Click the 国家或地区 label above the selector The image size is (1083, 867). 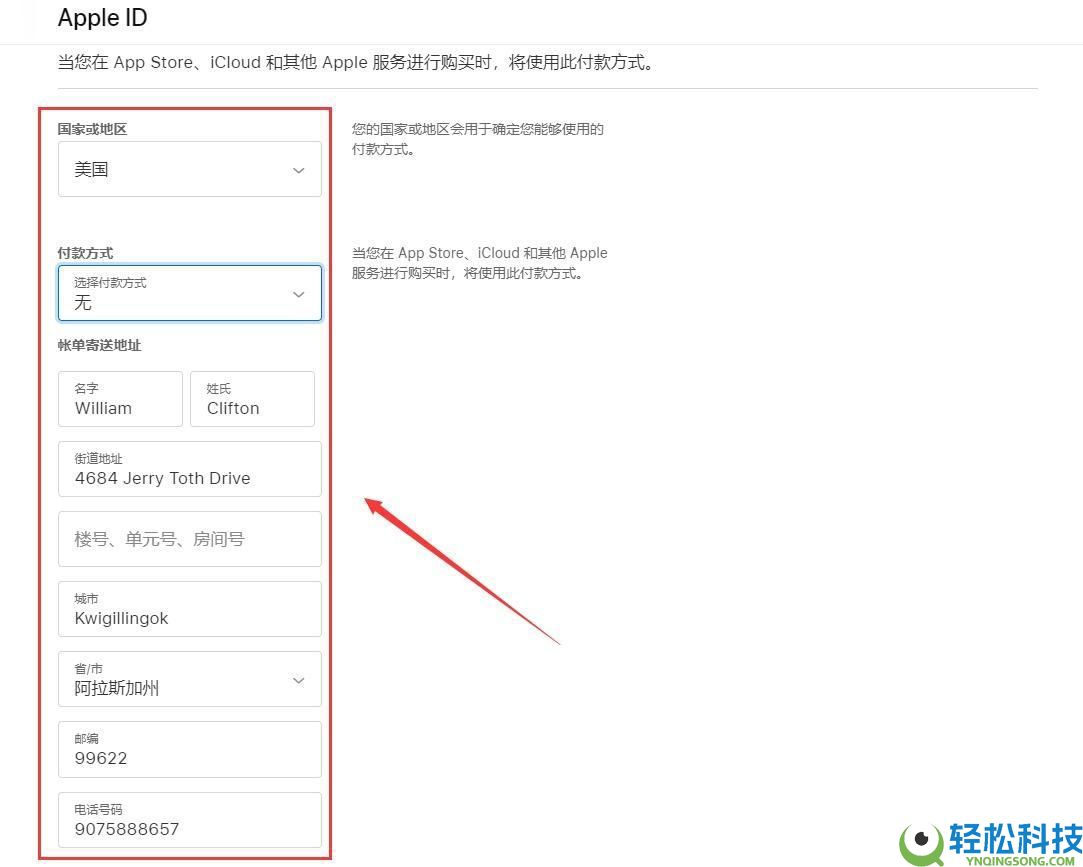pyautogui.click(x=91, y=129)
